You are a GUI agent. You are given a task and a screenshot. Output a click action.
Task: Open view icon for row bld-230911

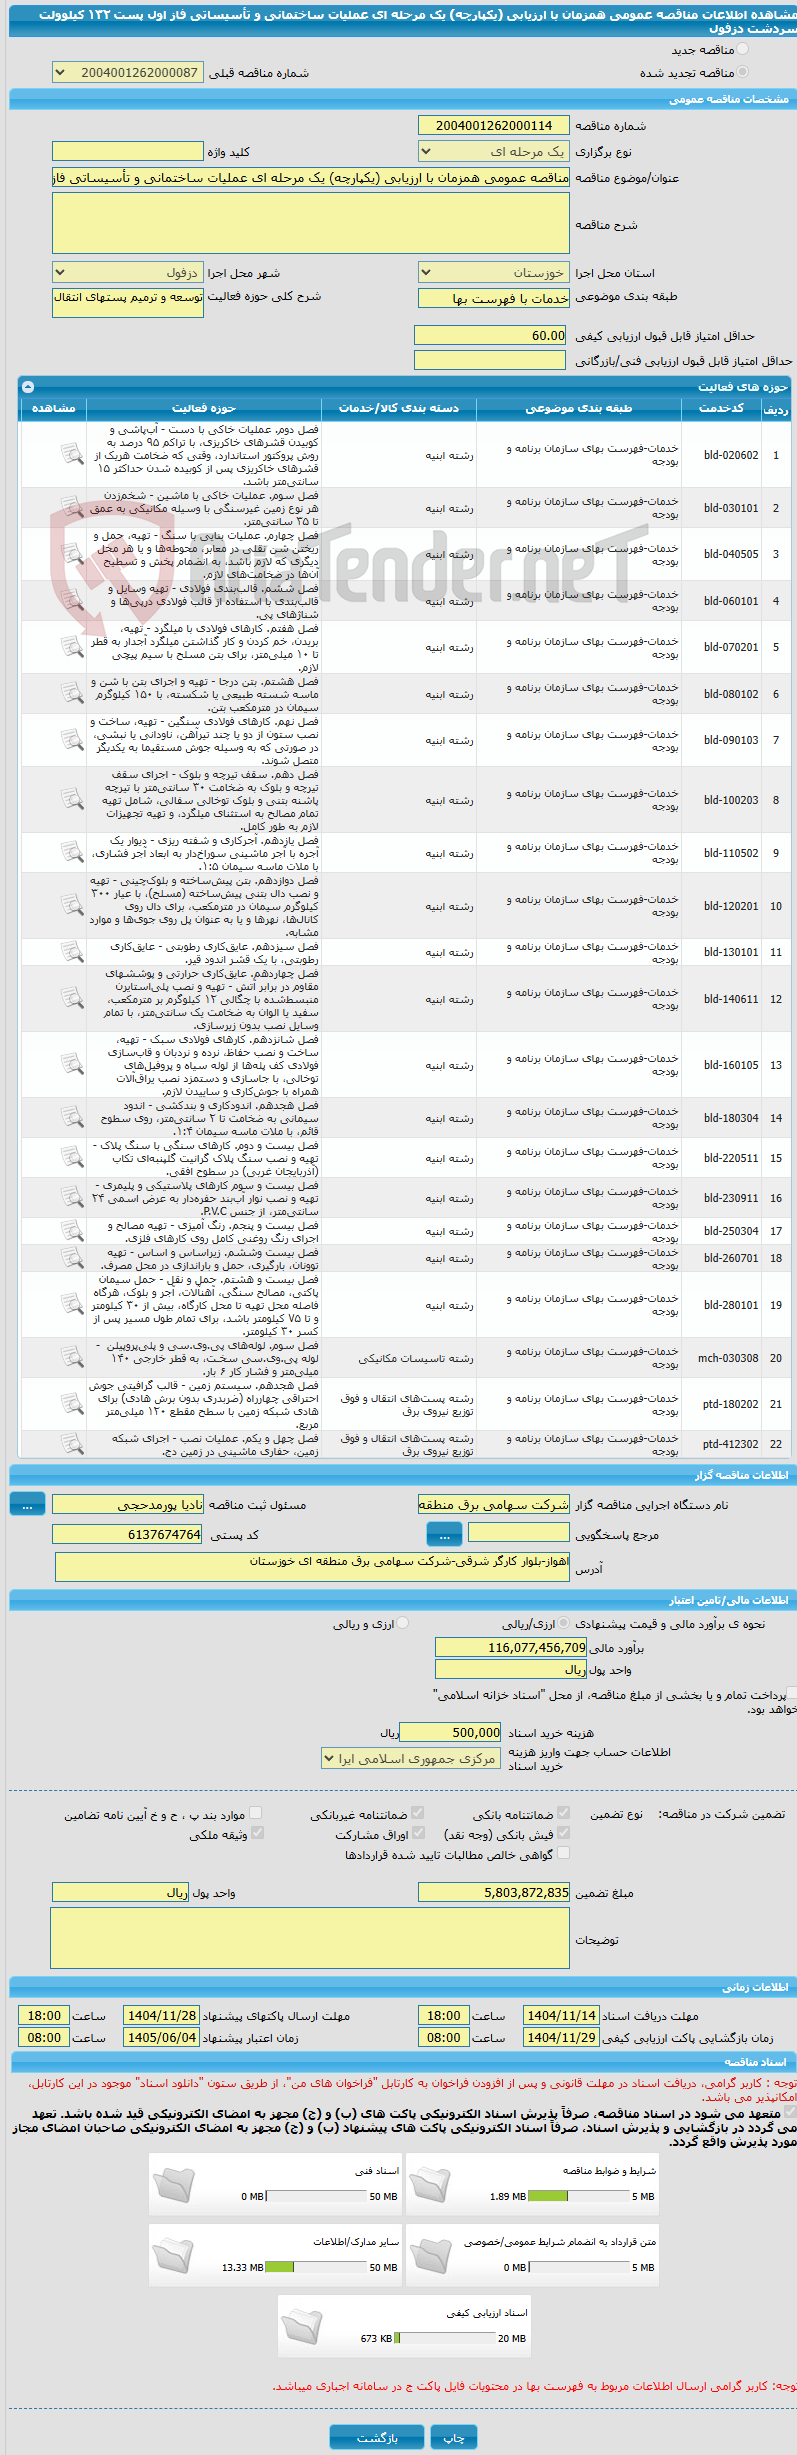coord(72,1198)
